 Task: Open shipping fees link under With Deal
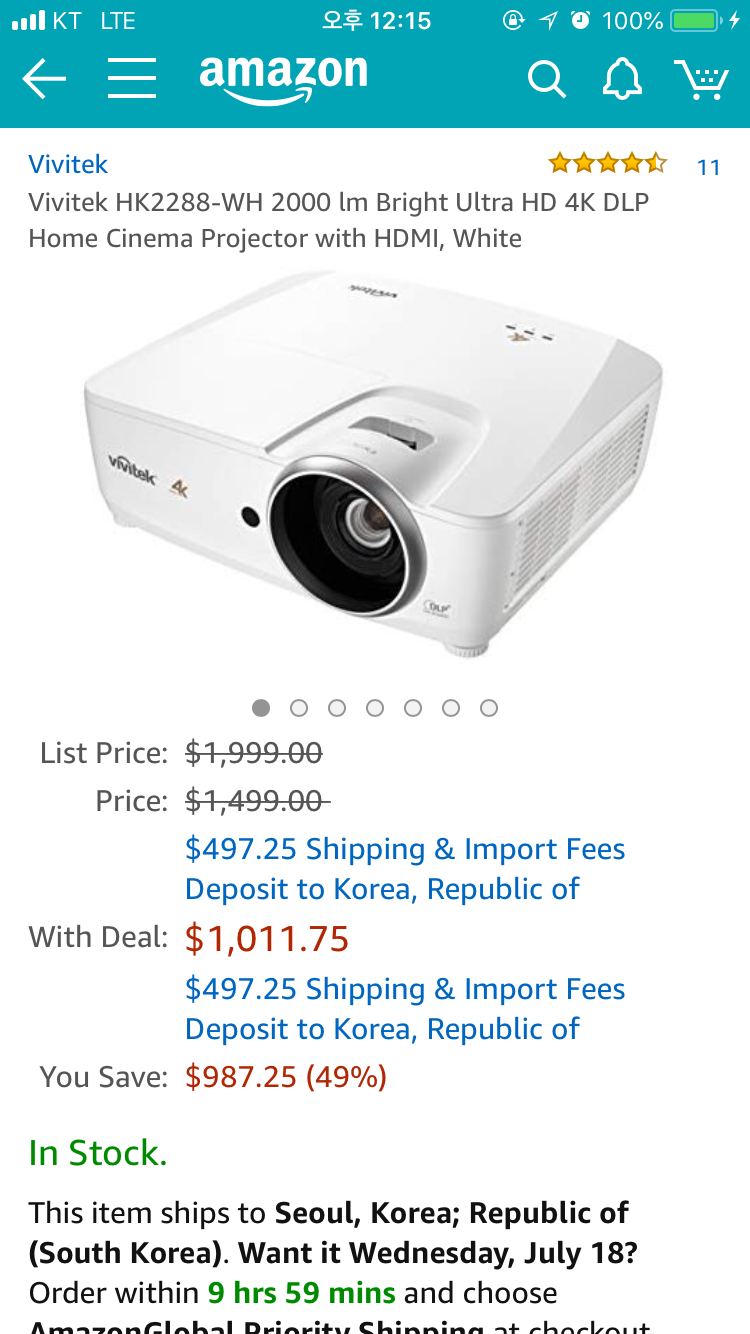coord(405,1009)
